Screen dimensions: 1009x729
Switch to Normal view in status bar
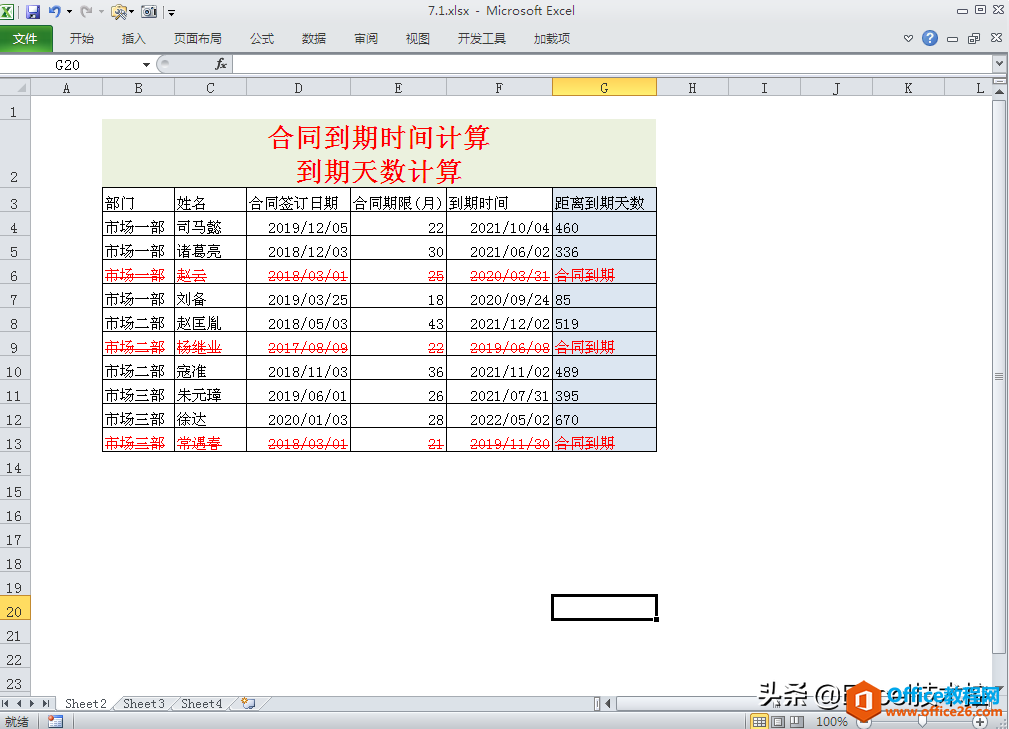760,722
